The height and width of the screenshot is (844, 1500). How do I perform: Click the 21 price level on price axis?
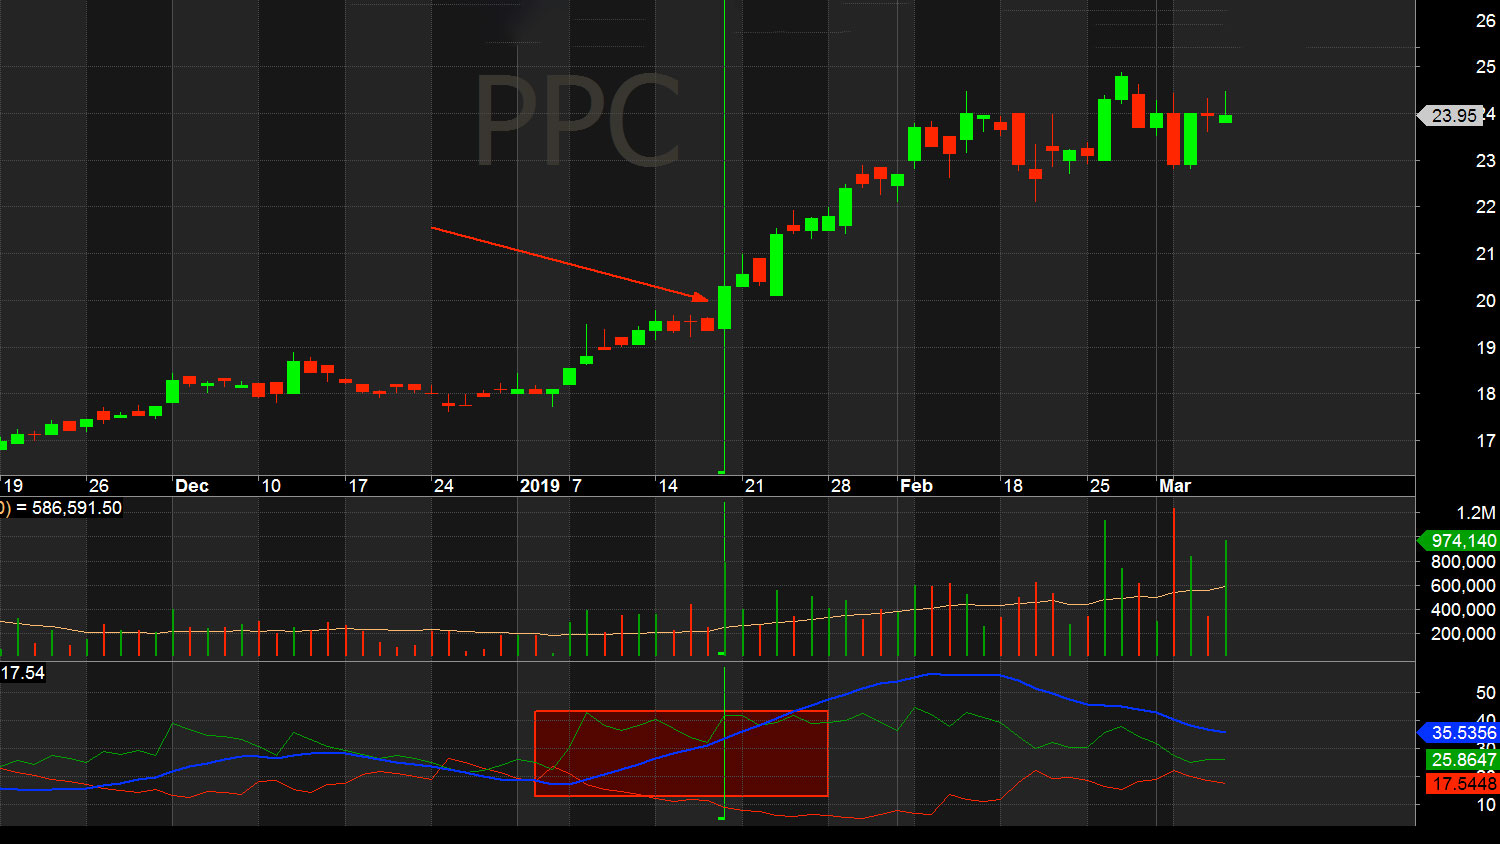coord(1486,254)
